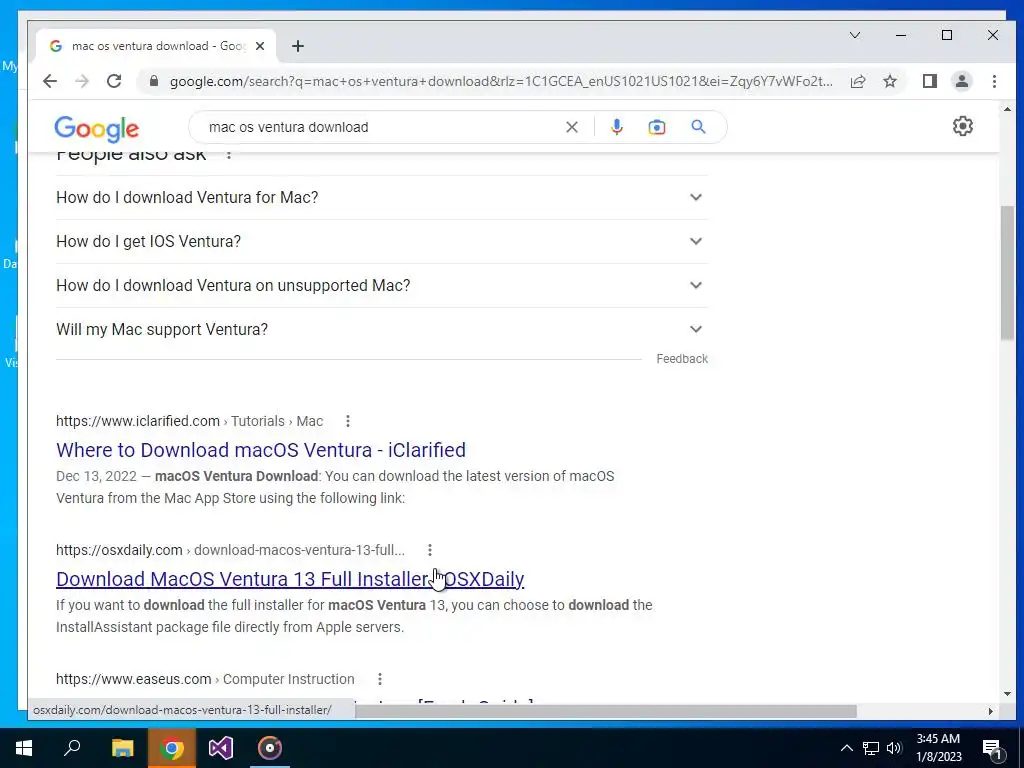Open the osxdaily result three-dot menu
This screenshot has width=1024, height=768.
point(430,550)
